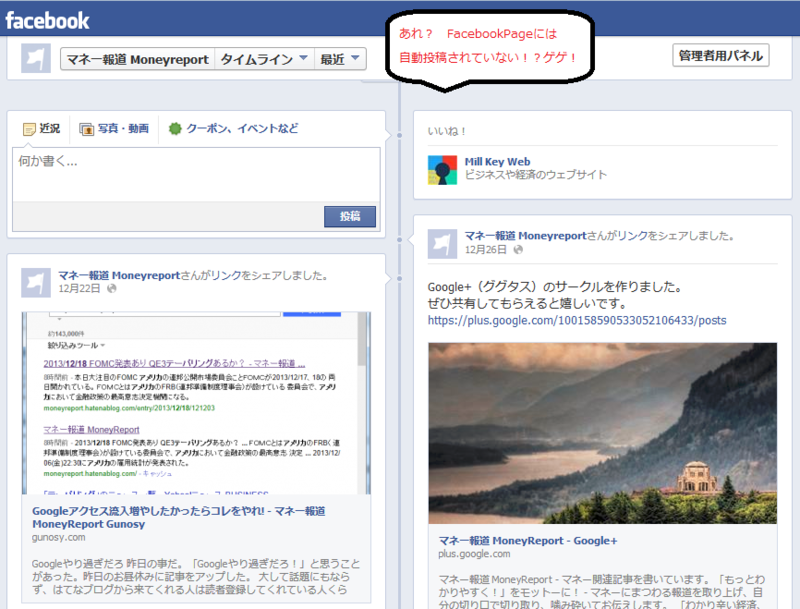The height and width of the screenshot is (609, 800).
Task: Click the gunosy.com domain text
Action: point(59,538)
